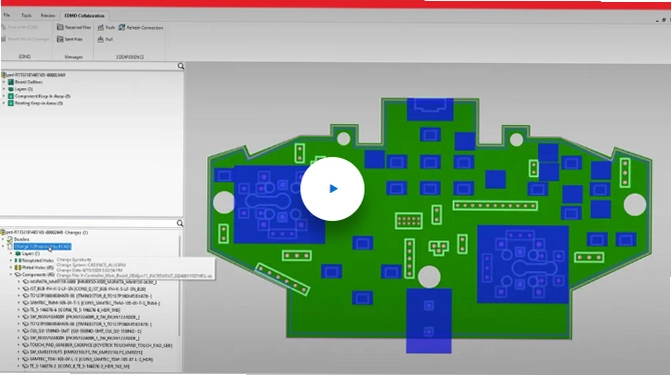Click the search magnifier in the Changes panel

pyautogui.click(x=180, y=223)
